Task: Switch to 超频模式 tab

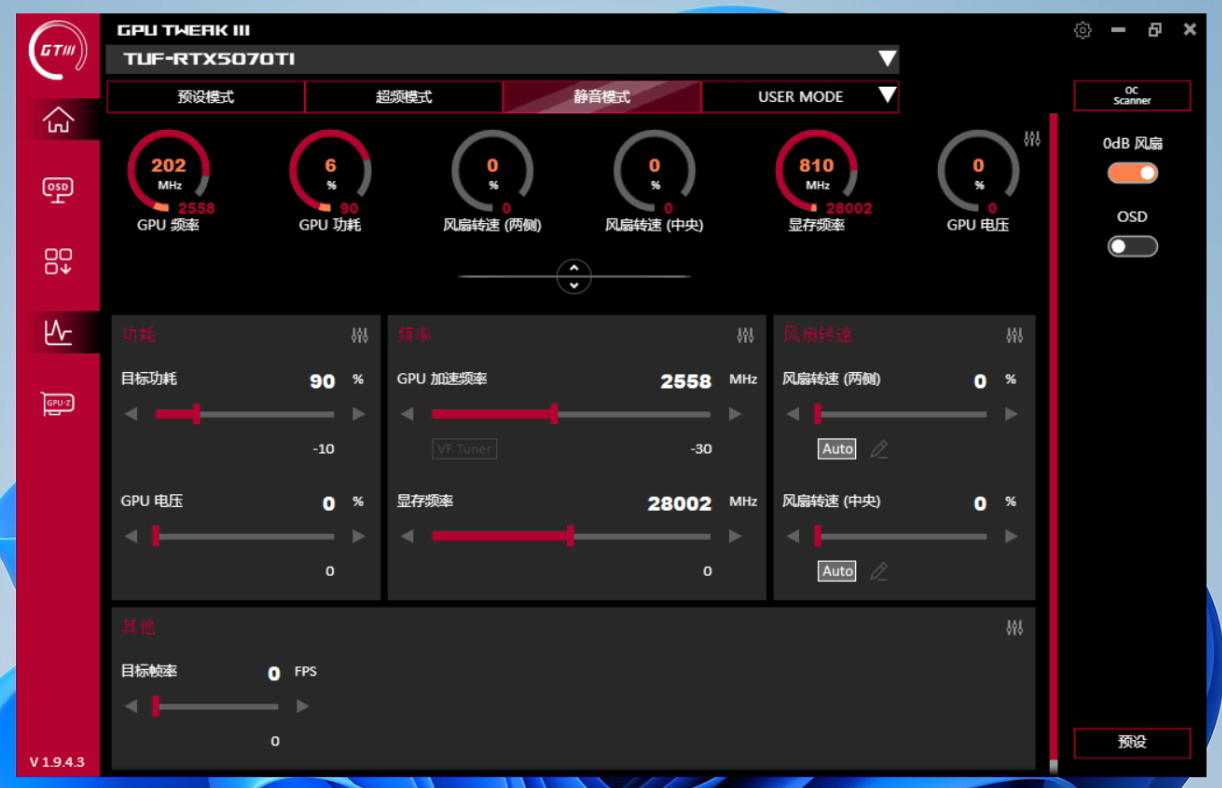Action: coord(404,97)
